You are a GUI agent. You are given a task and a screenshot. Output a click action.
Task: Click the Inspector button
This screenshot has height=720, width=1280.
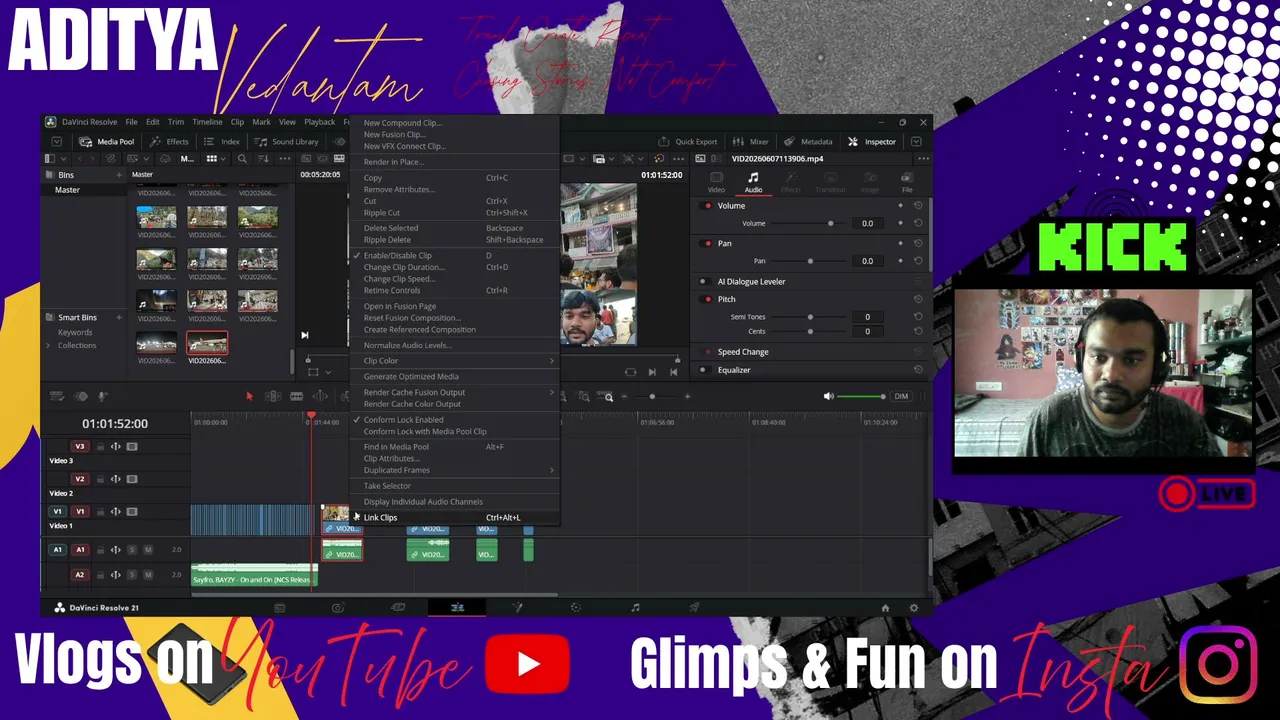pyautogui.click(x=872, y=142)
